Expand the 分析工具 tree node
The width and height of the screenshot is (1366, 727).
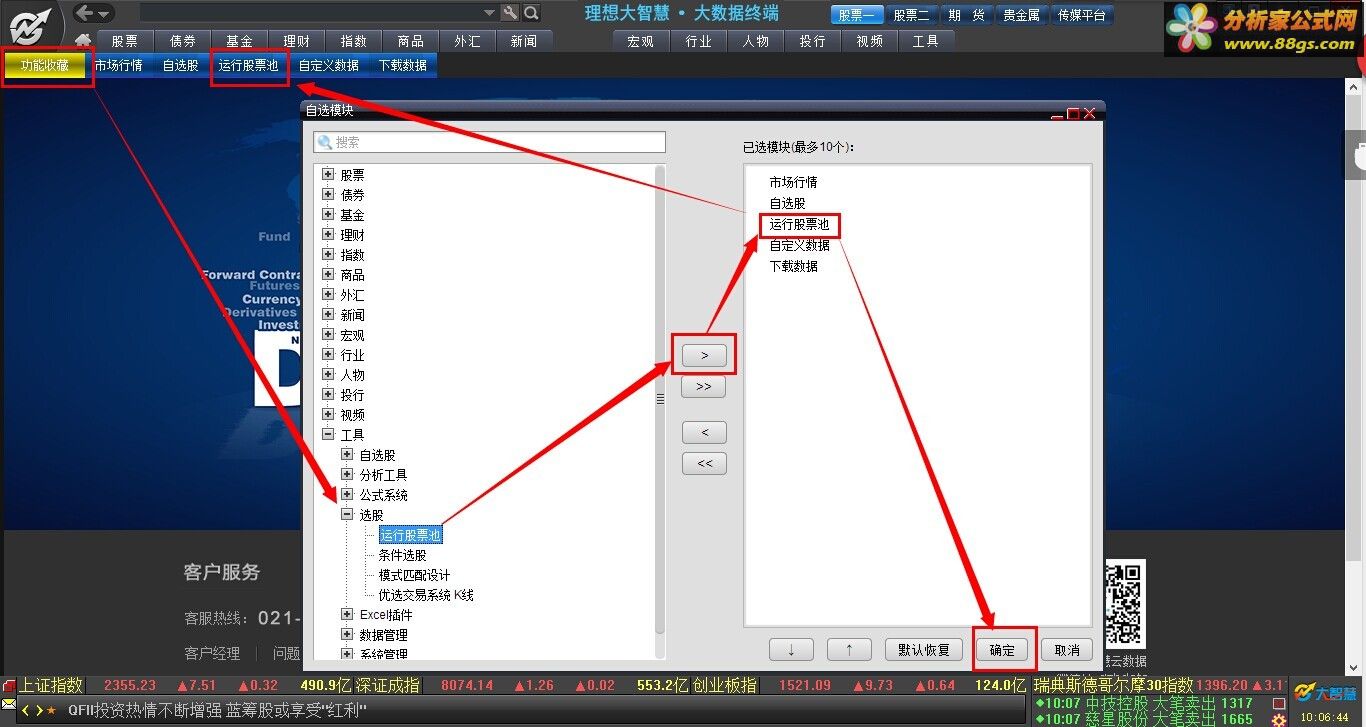click(347, 474)
